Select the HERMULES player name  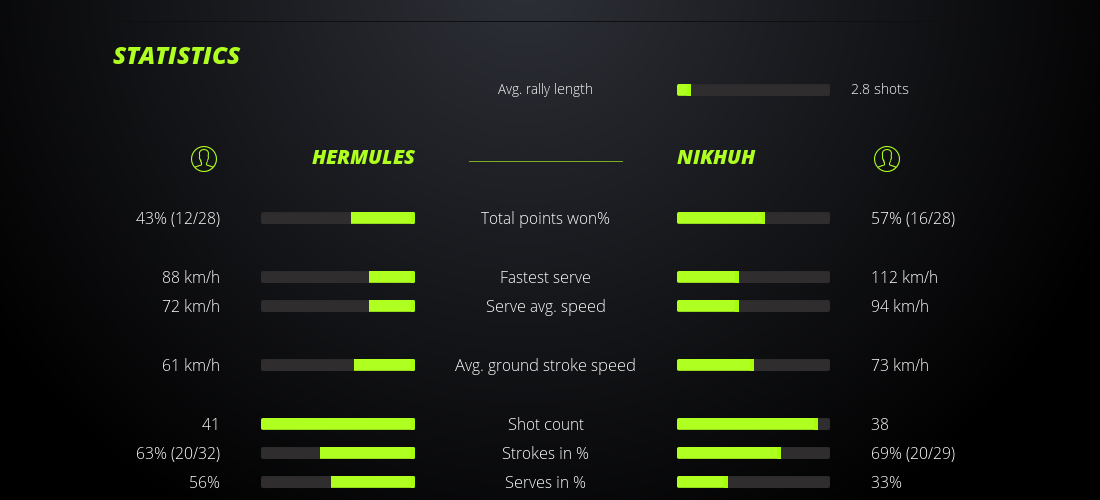(363, 157)
